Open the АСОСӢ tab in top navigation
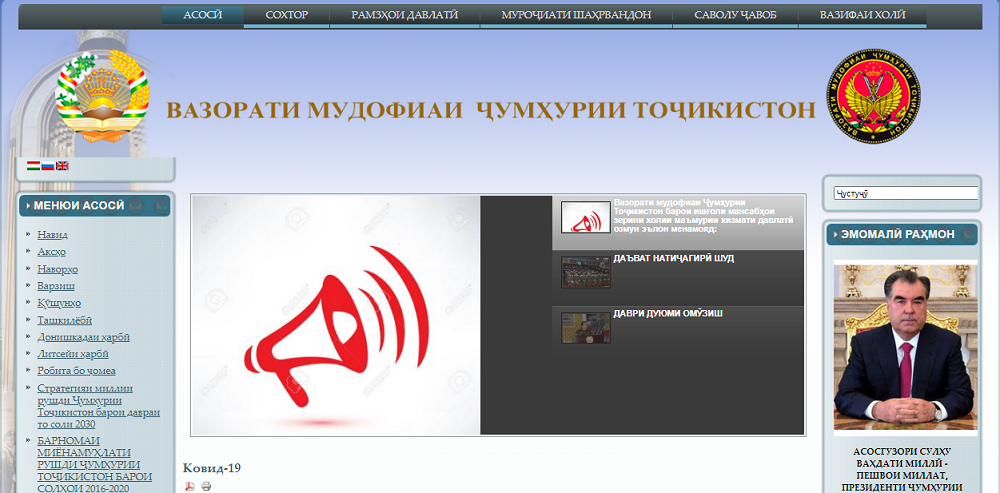1000x493 pixels. pyautogui.click(x=202, y=15)
